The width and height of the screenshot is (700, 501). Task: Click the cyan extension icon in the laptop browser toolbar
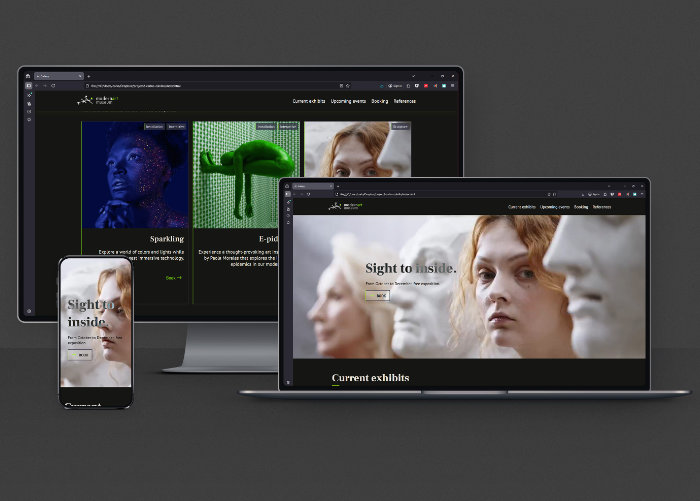634,194
